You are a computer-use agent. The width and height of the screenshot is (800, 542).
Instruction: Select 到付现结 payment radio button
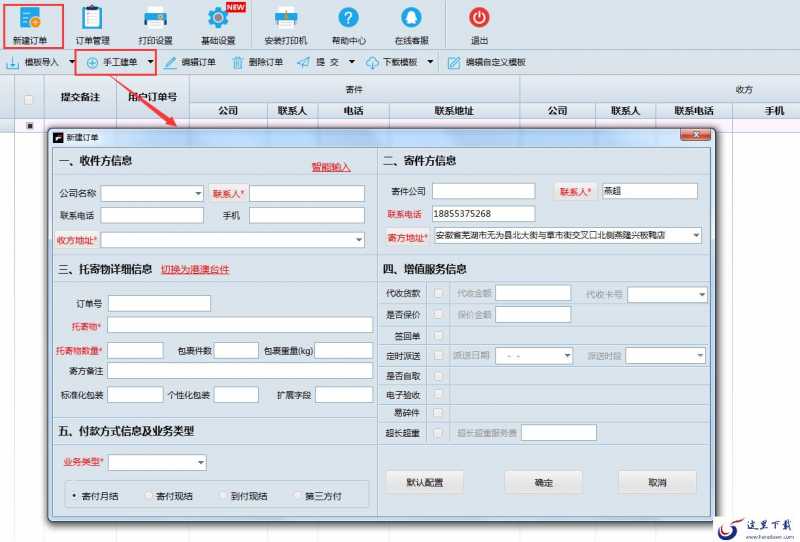coord(223,496)
